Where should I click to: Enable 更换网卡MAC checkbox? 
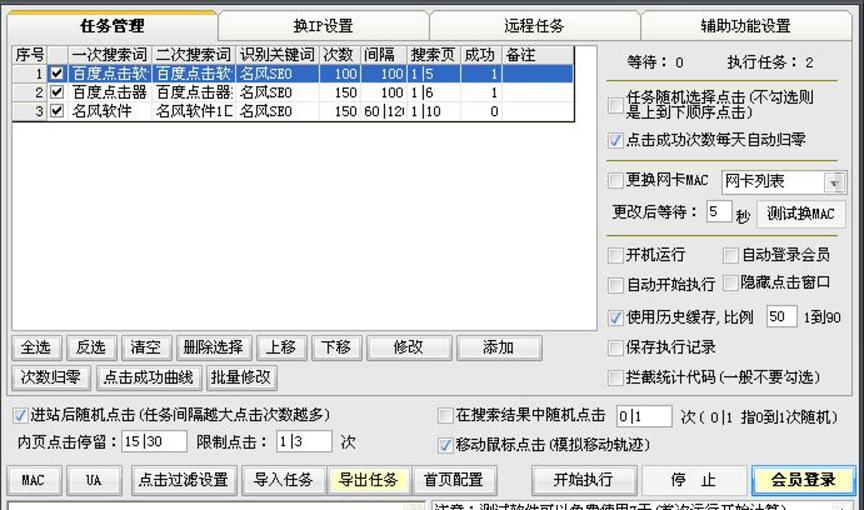[x=615, y=180]
